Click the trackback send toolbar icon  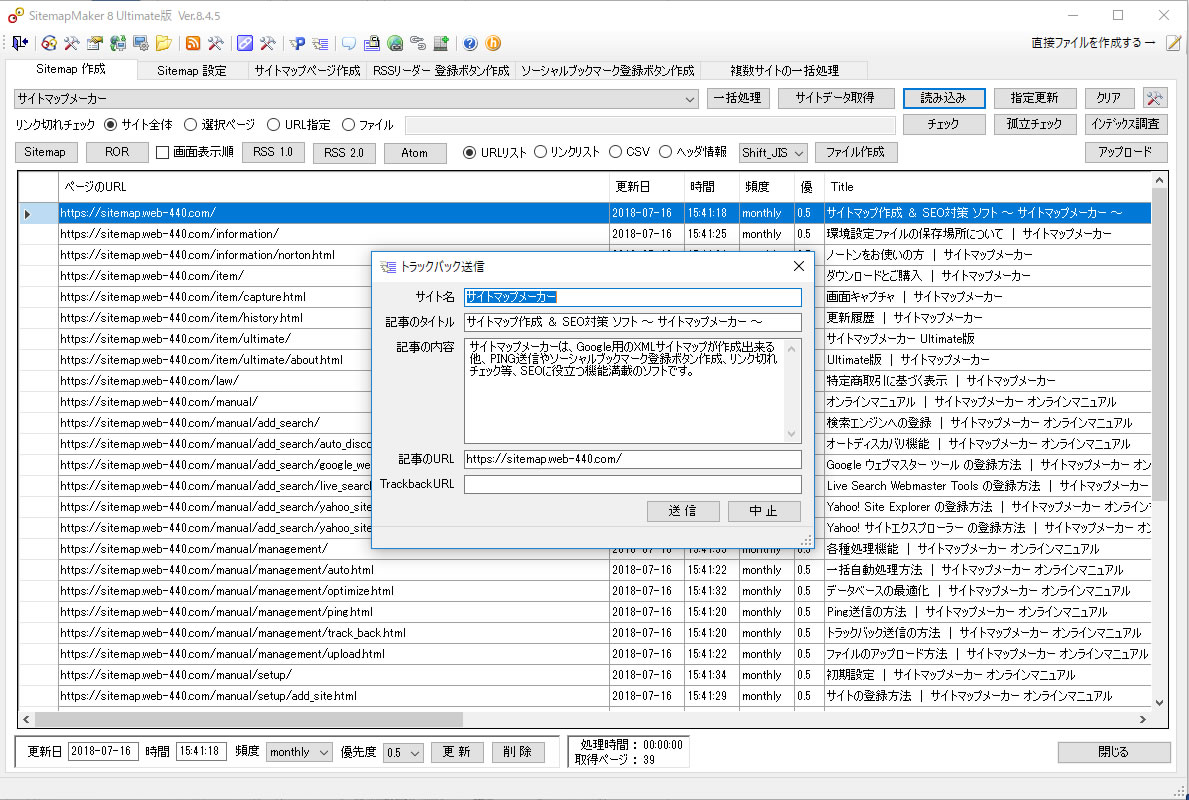320,43
